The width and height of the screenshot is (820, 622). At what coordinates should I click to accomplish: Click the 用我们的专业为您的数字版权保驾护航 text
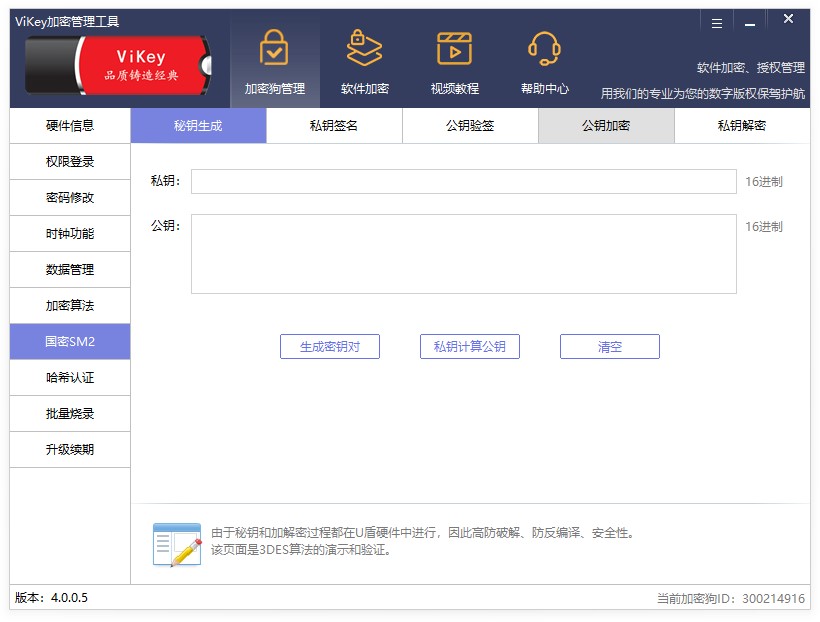(x=703, y=94)
